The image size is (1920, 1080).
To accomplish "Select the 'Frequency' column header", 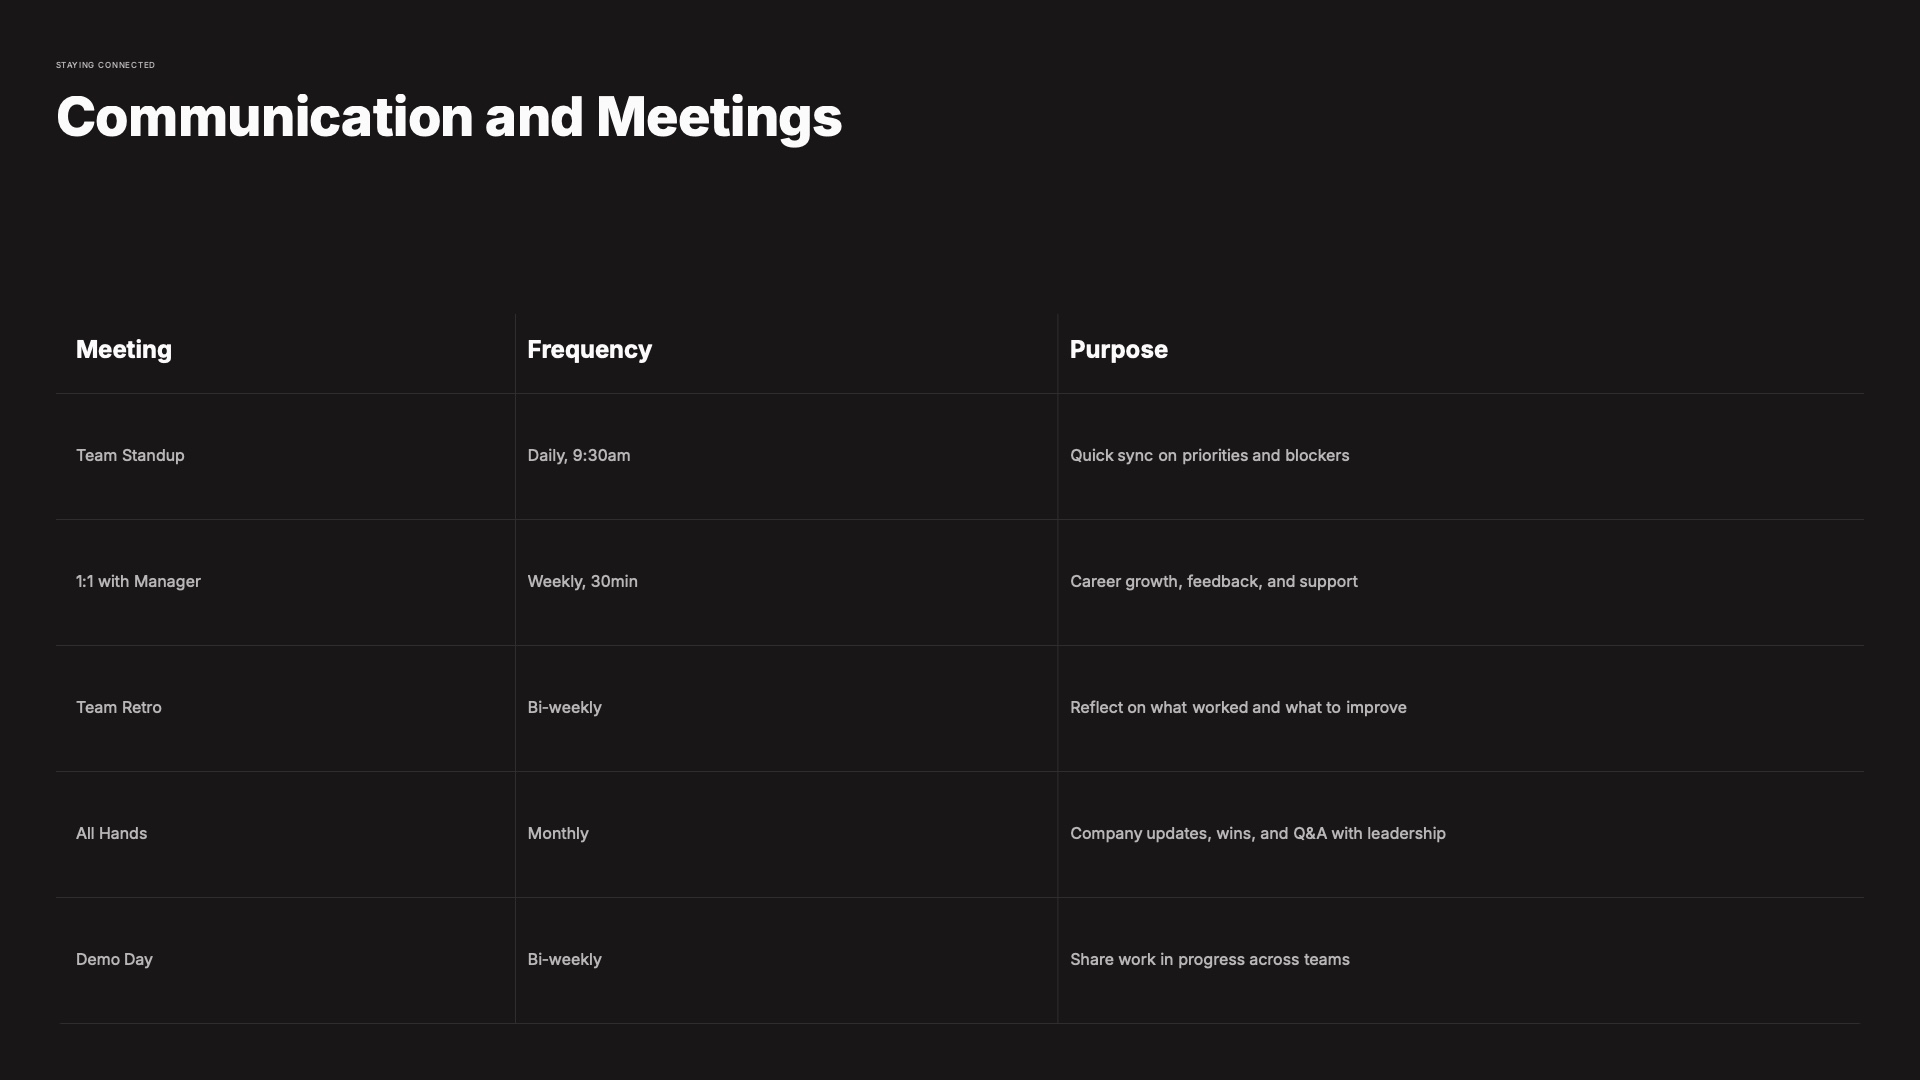I will tap(589, 350).
